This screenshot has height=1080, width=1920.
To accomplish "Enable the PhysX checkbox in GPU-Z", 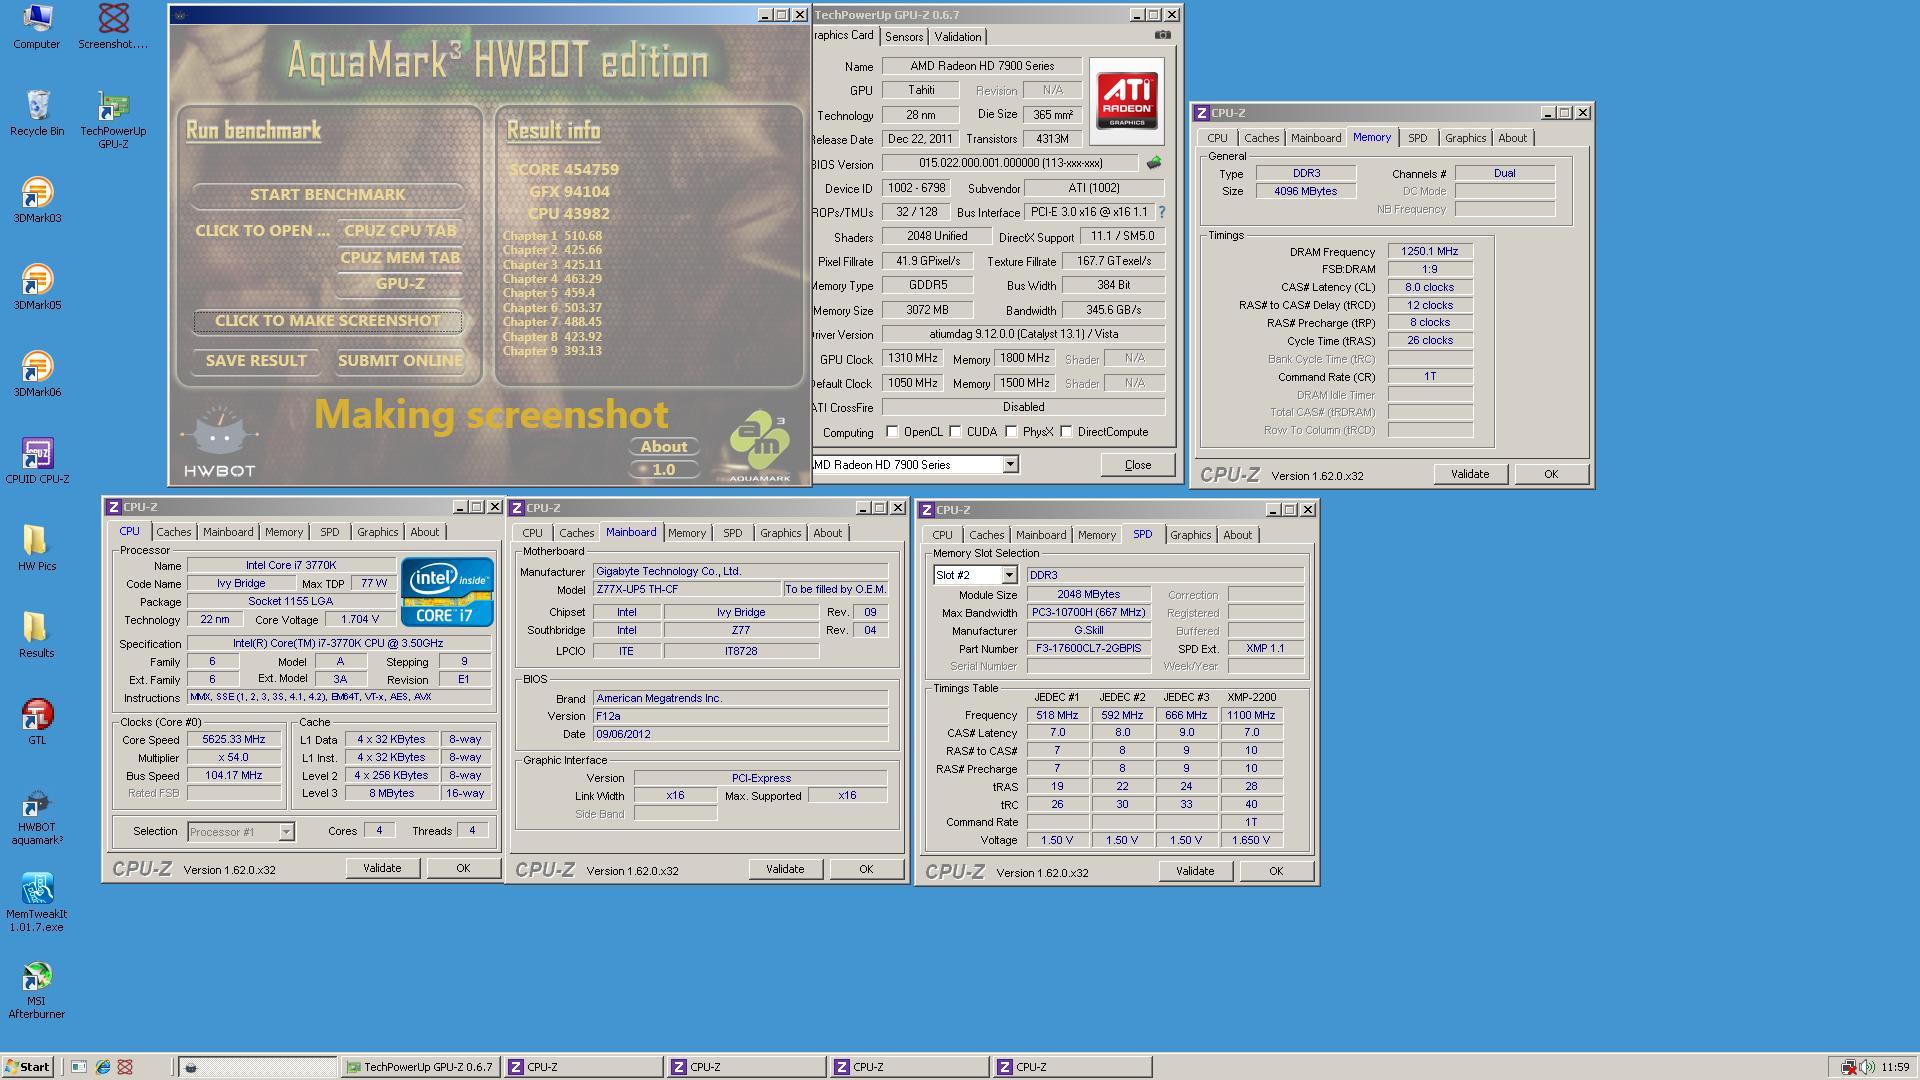I will point(1011,432).
